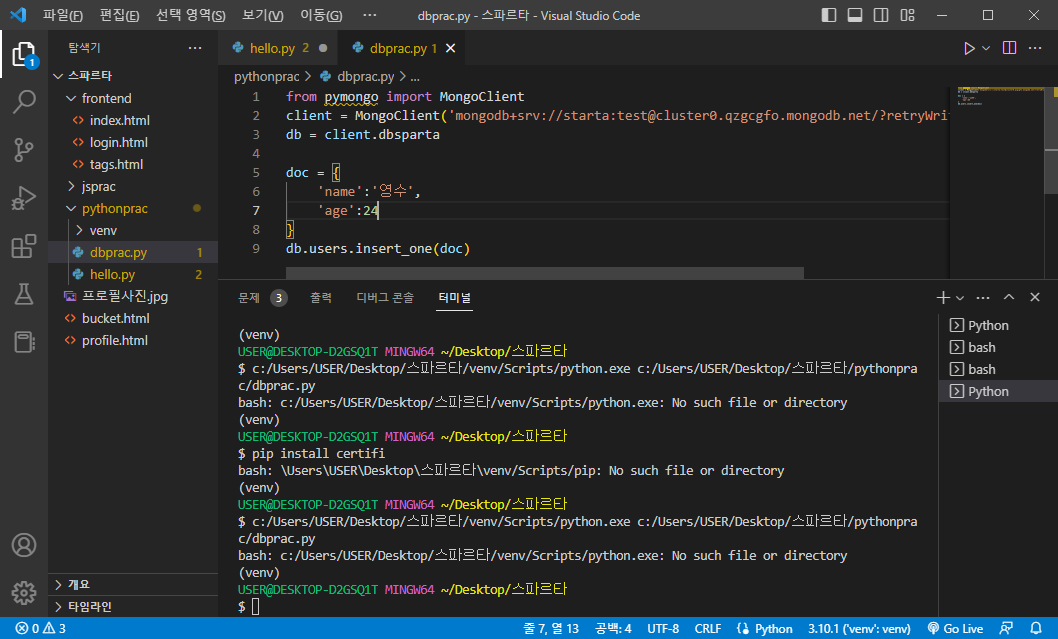Screen dimensions: 1058x639
Task: Open the Testing flask view
Action: click(x=24, y=294)
